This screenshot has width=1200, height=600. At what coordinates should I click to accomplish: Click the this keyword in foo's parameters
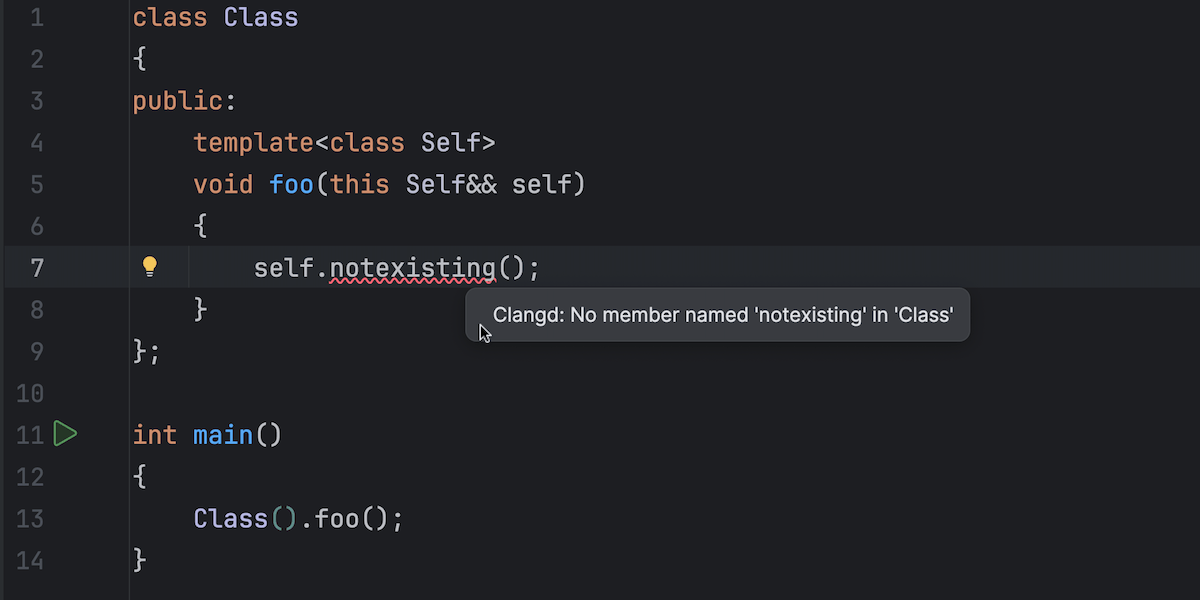pyautogui.click(x=359, y=185)
